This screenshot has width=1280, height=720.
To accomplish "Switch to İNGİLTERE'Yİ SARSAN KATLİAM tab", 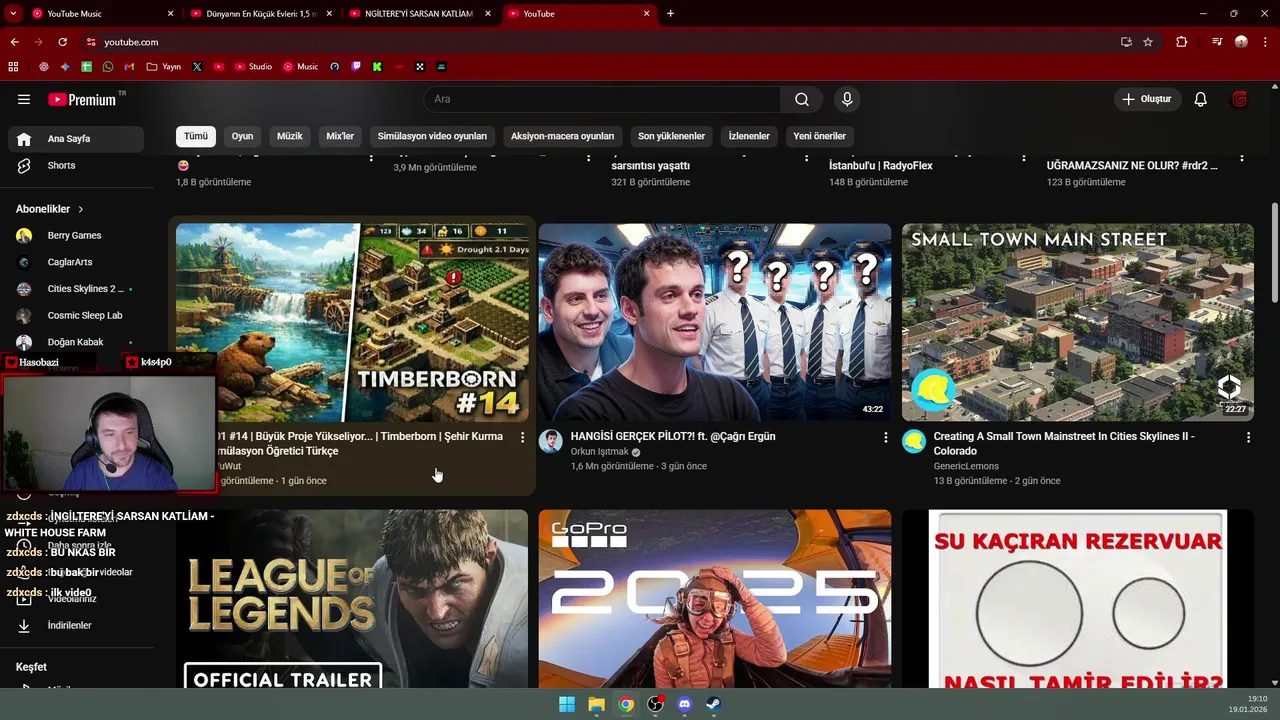I will pyautogui.click(x=419, y=14).
